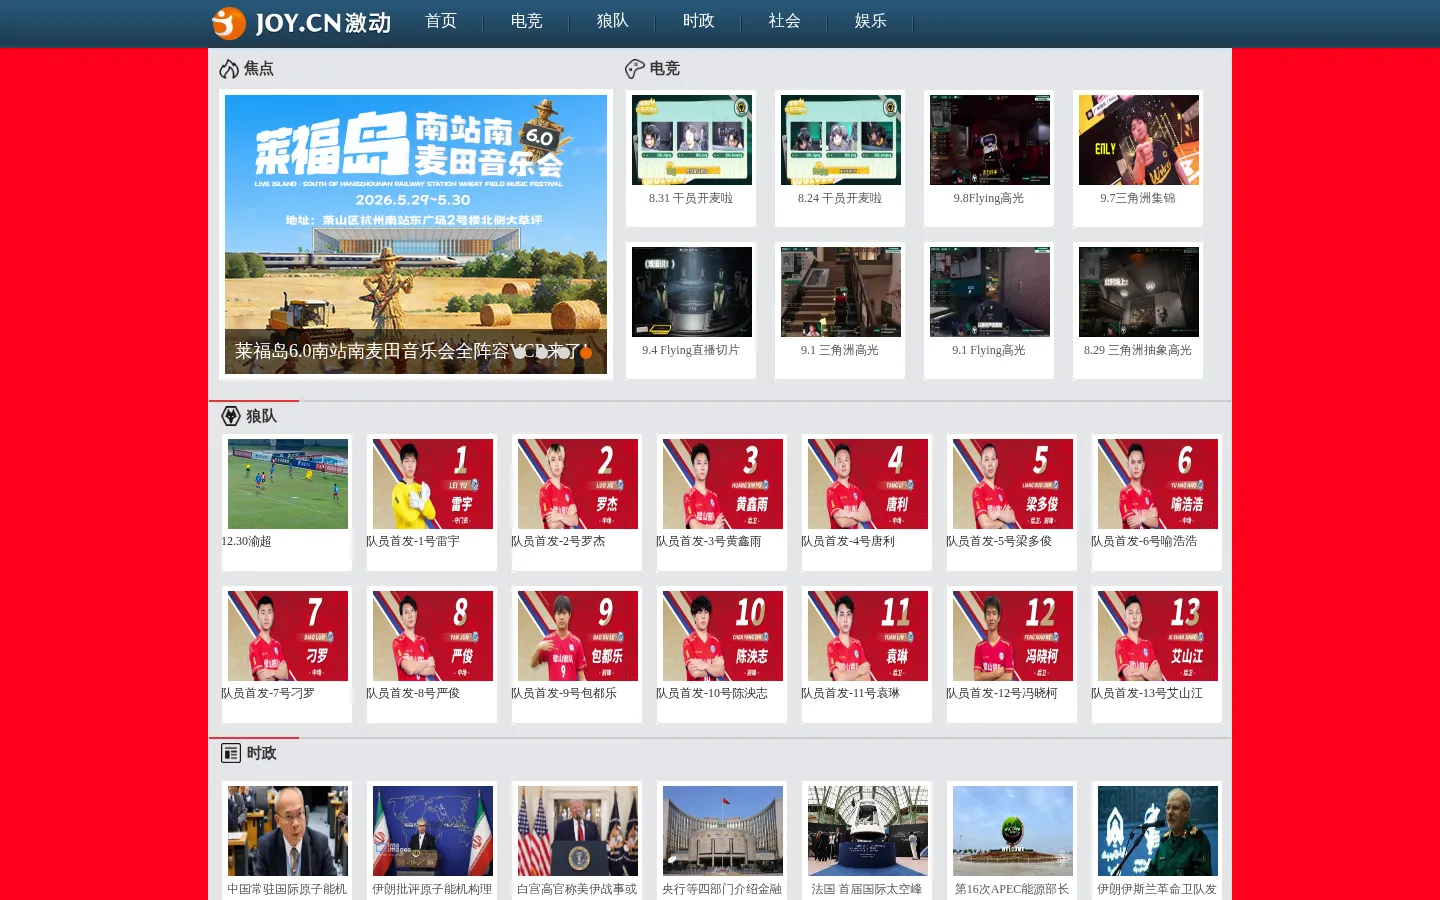
Task: Open the 9.1 Flying高光 thumbnail
Action: [x=990, y=292]
